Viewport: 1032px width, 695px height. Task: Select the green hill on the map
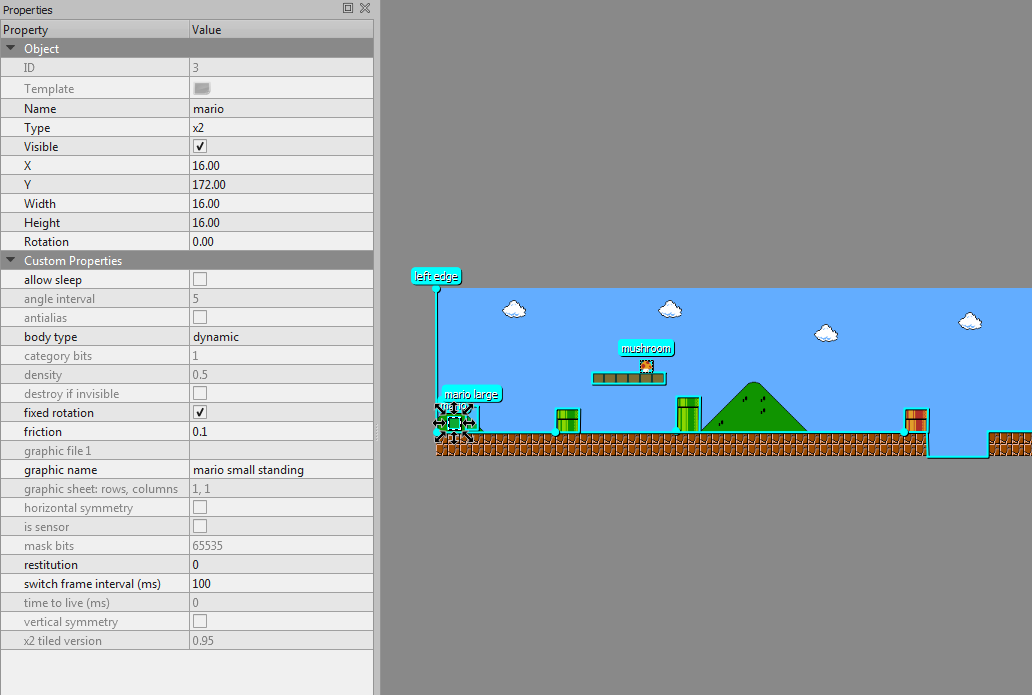754,408
